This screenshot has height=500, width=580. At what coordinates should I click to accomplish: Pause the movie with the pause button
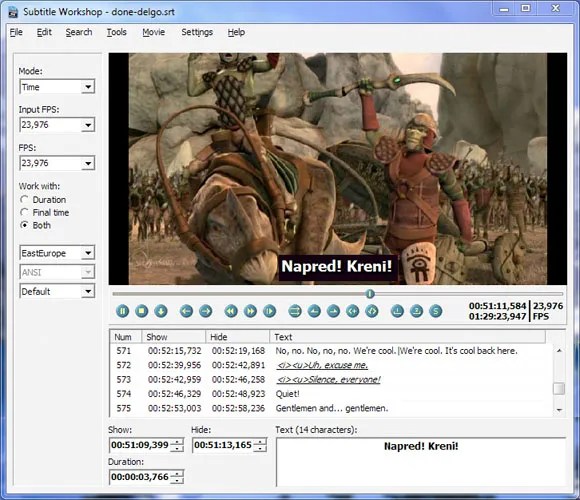(122, 311)
